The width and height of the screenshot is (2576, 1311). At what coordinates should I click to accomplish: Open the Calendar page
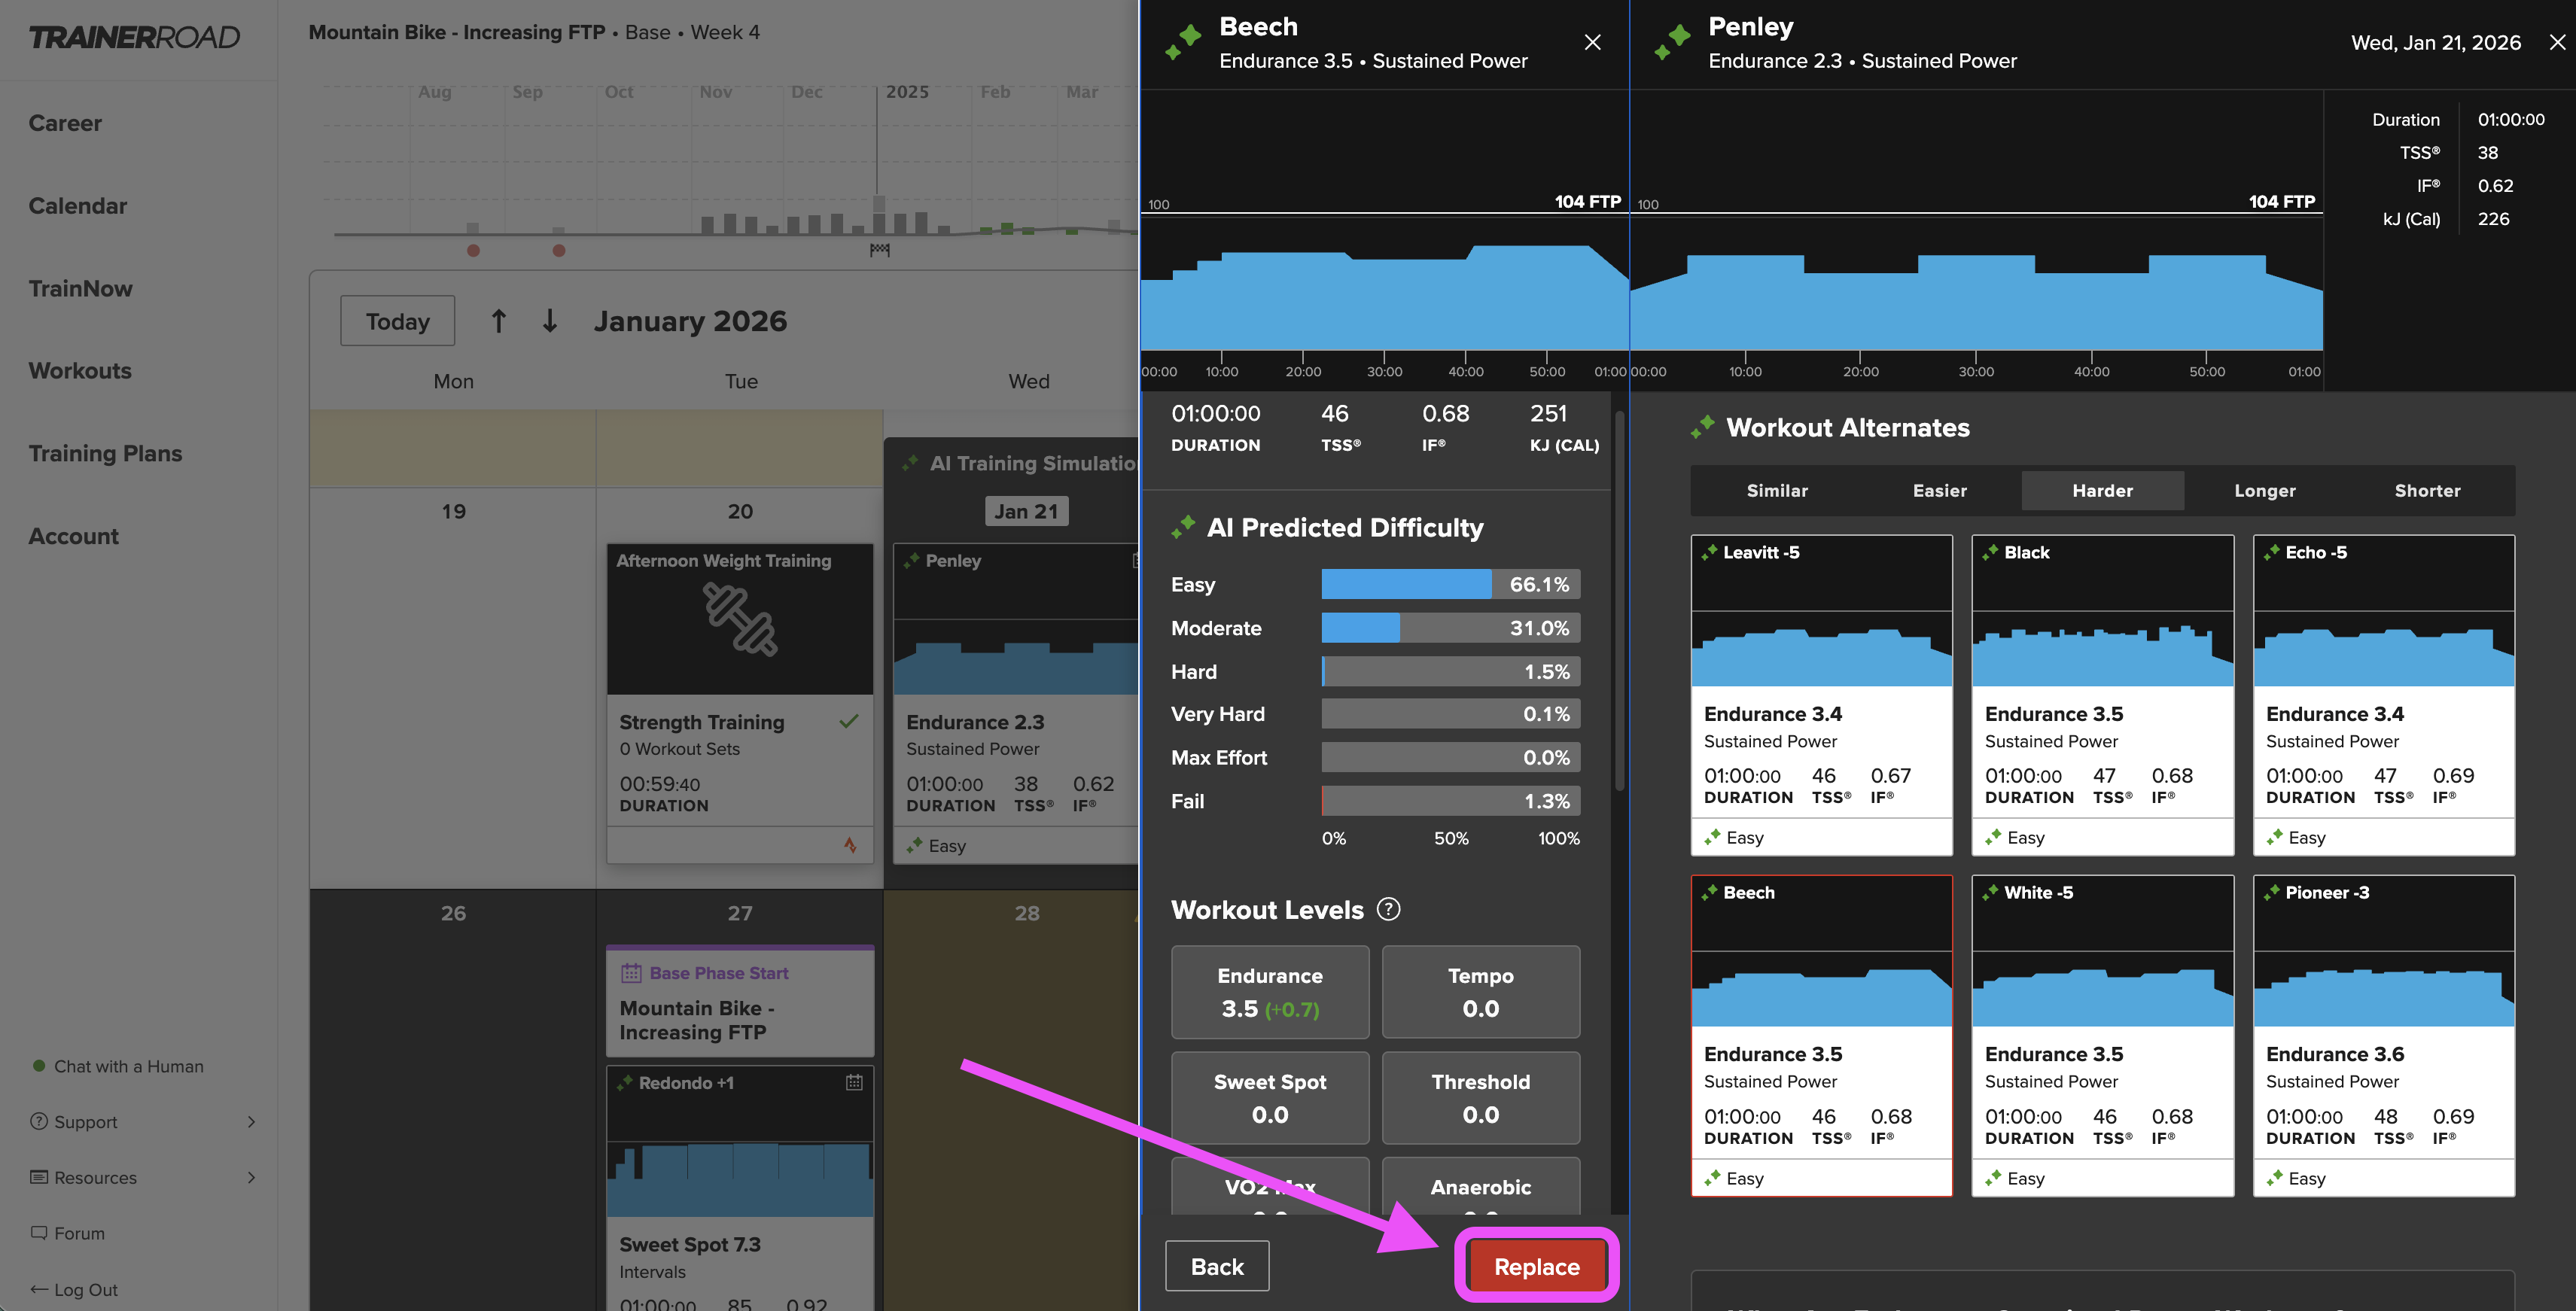tap(78, 206)
